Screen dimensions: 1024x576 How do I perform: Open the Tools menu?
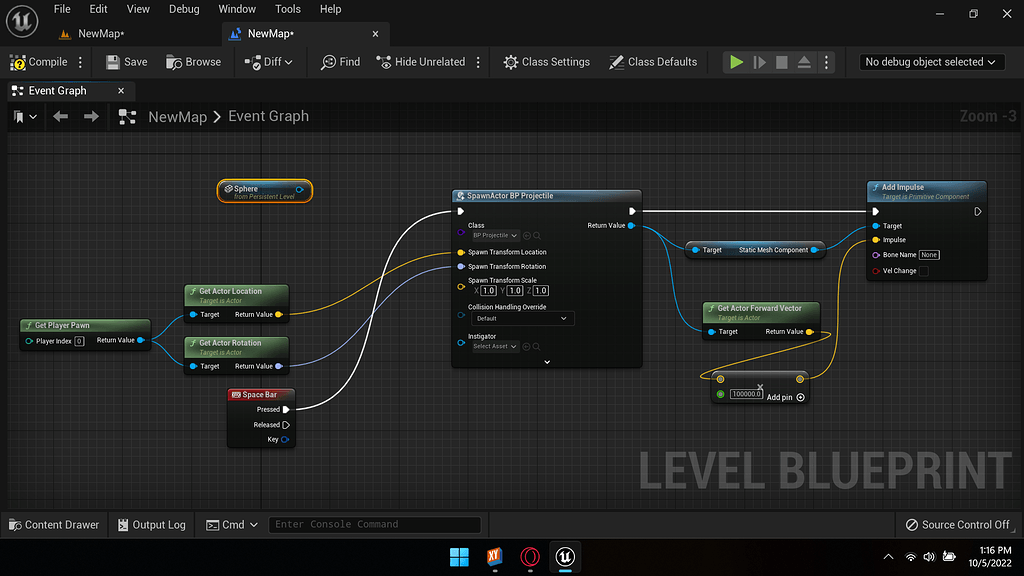point(287,9)
